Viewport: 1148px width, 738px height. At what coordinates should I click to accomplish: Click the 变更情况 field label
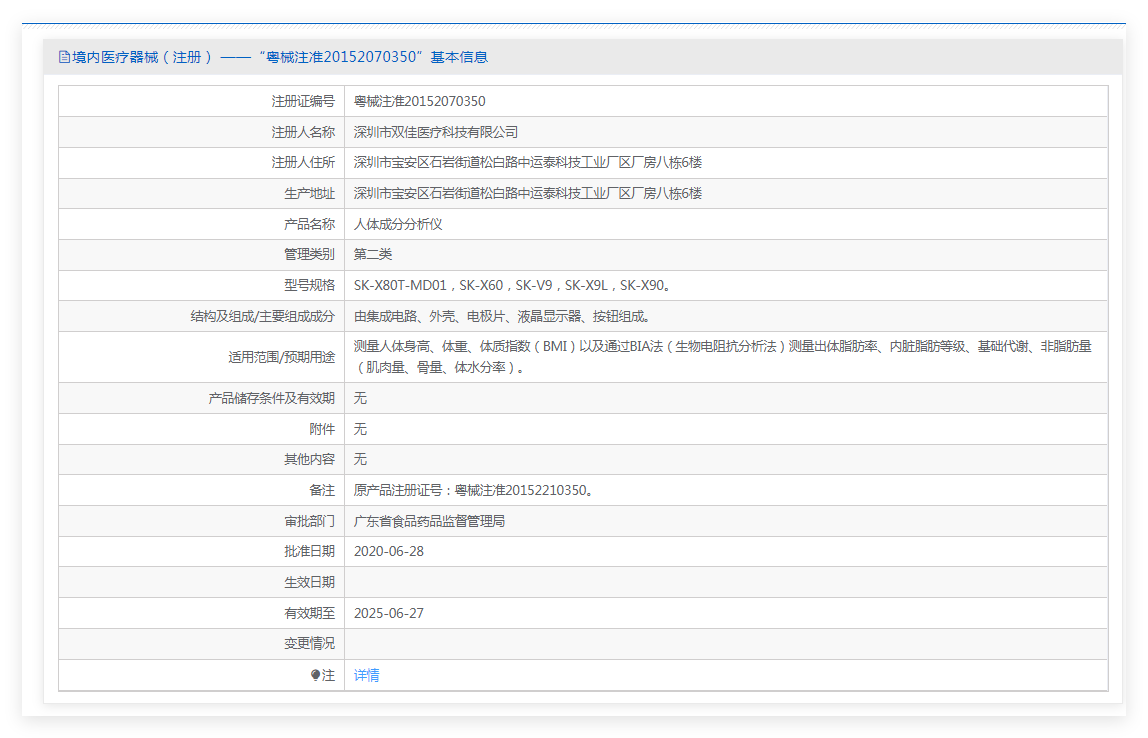pyautogui.click(x=310, y=644)
